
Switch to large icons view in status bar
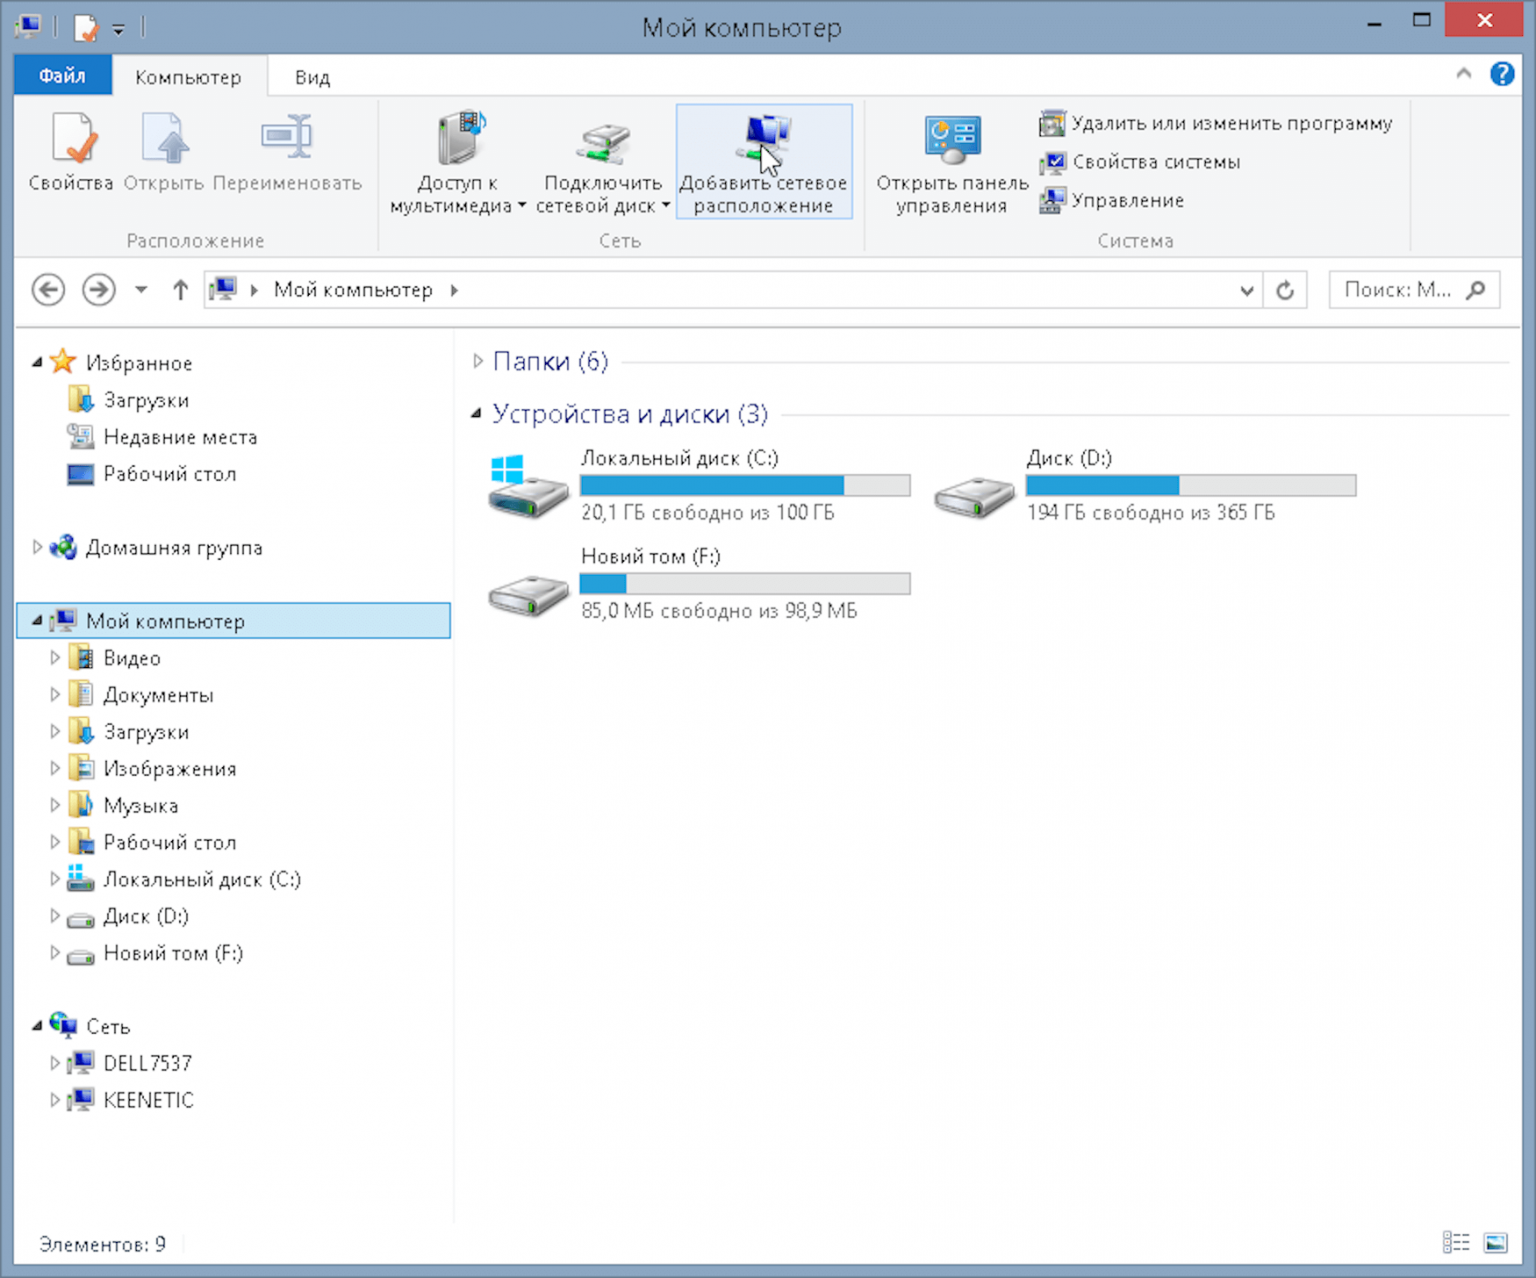pyautogui.click(x=1495, y=1243)
